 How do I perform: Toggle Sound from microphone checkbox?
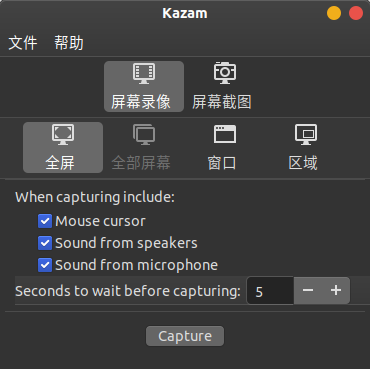[45, 265]
